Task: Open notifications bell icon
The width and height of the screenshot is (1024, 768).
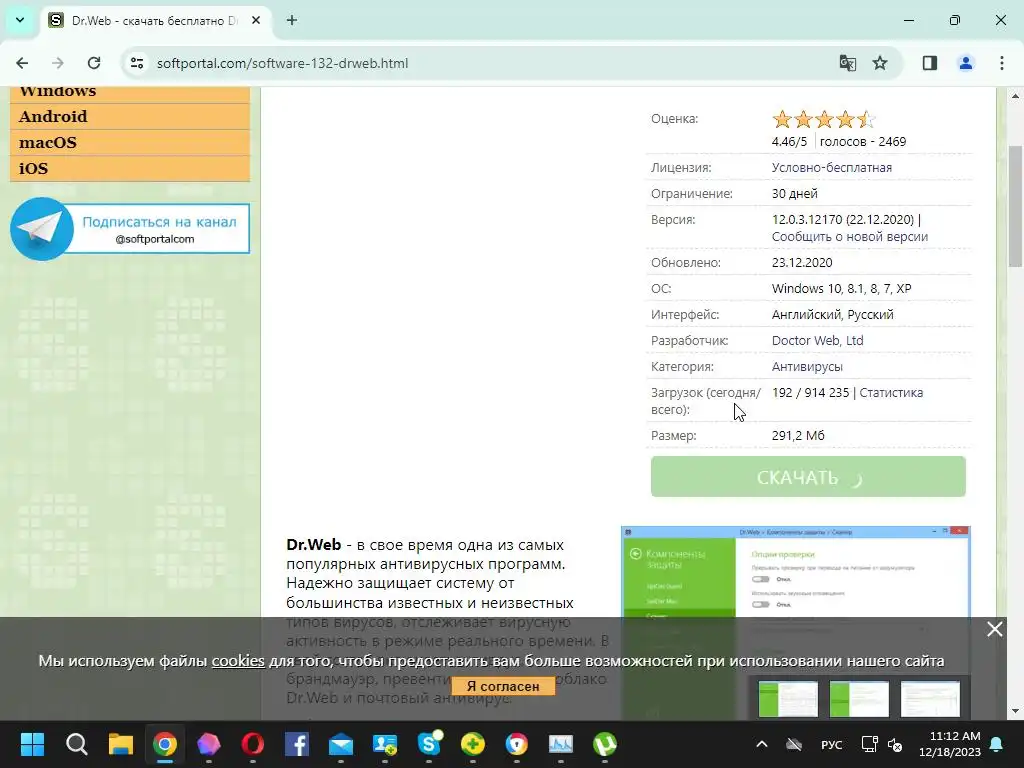Action: click(x=997, y=744)
